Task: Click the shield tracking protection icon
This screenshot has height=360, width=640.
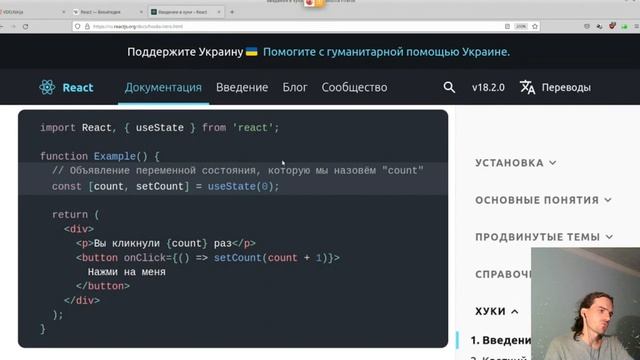Action: tap(78, 27)
